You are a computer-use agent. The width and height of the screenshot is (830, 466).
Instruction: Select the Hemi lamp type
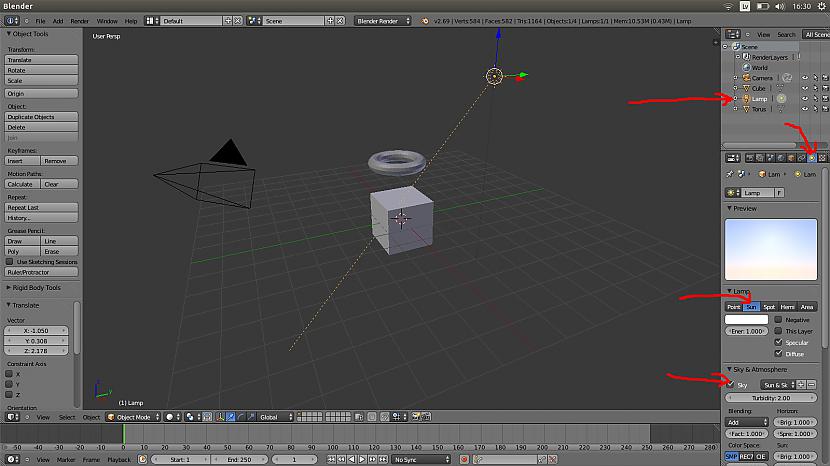pyautogui.click(x=787, y=307)
